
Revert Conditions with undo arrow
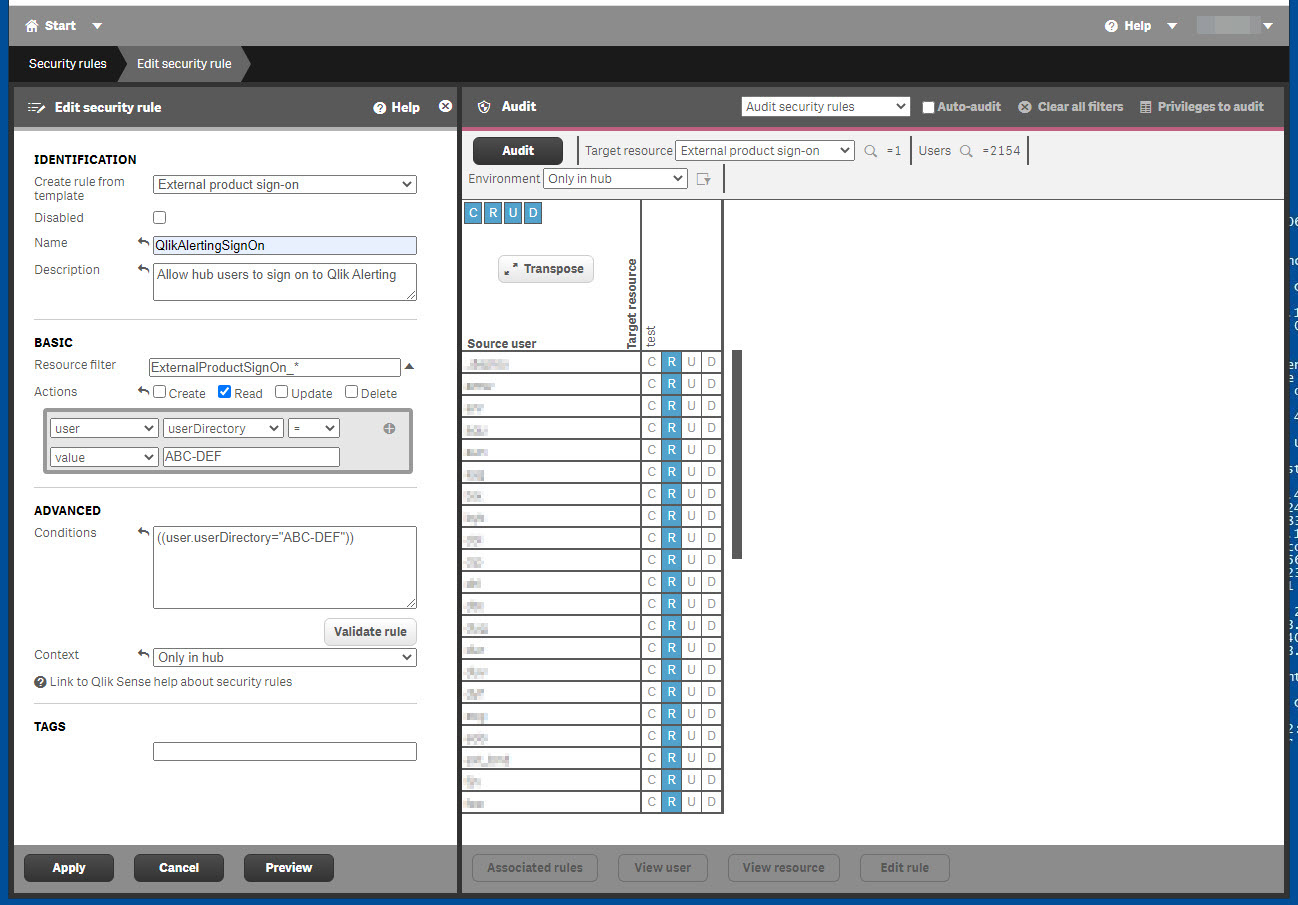coord(143,533)
